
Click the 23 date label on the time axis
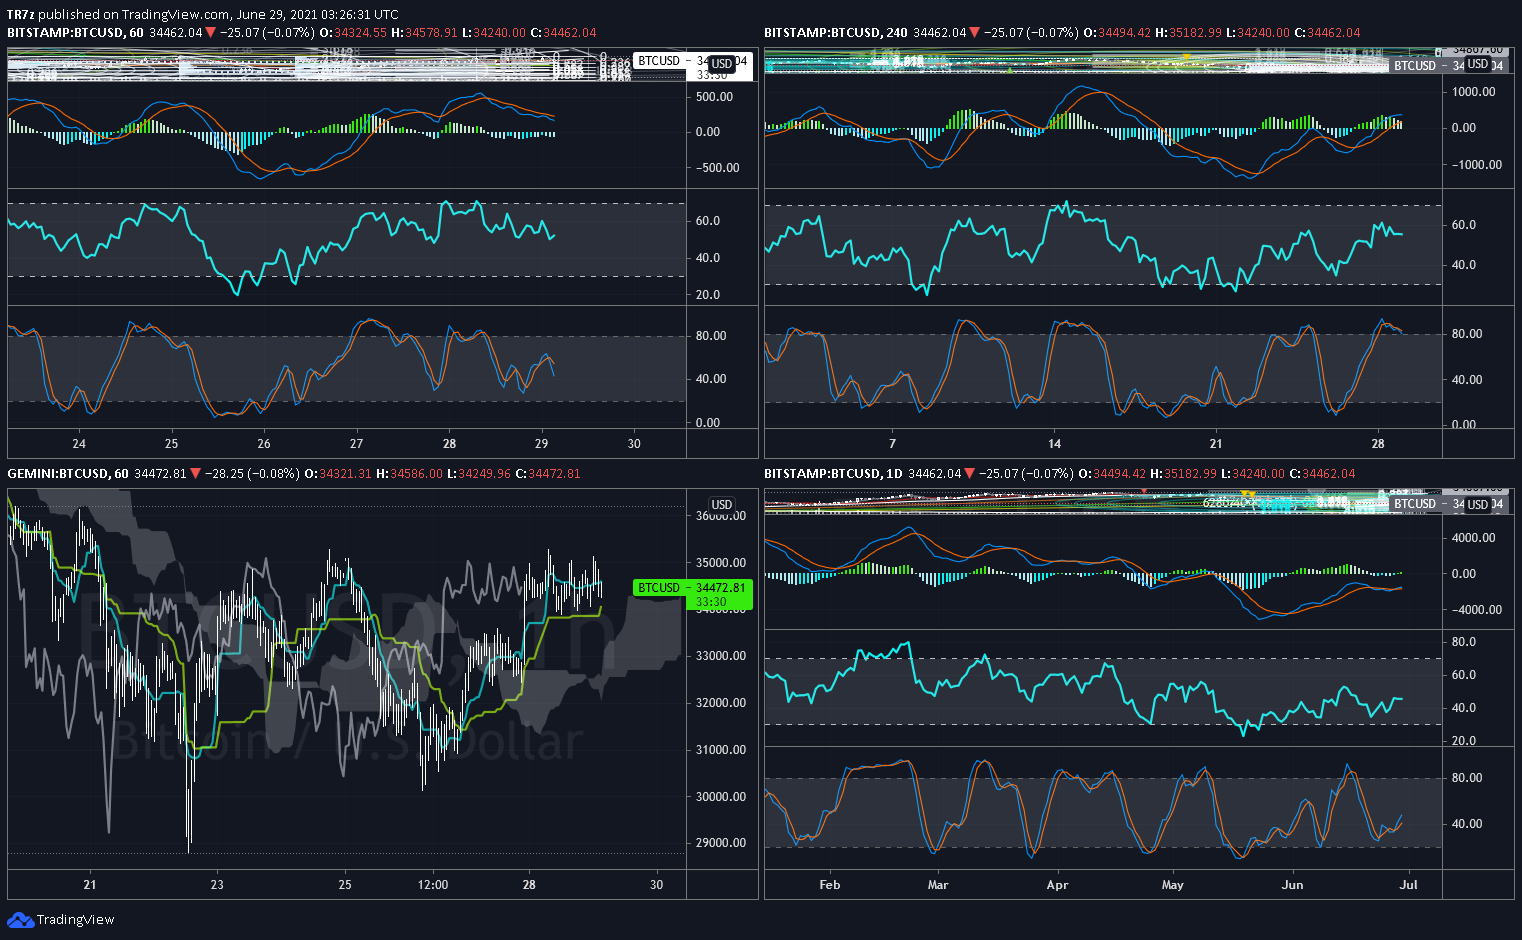pyautogui.click(x=217, y=885)
